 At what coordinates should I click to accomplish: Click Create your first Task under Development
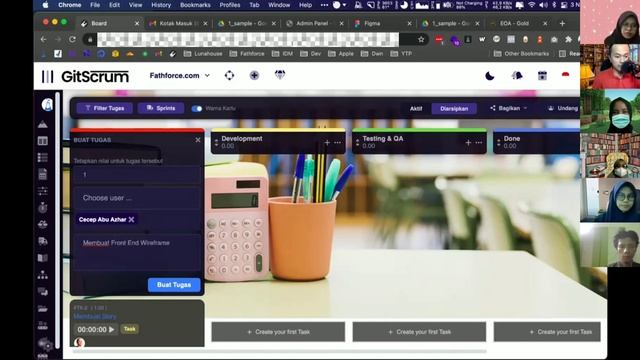(x=278, y=332)
